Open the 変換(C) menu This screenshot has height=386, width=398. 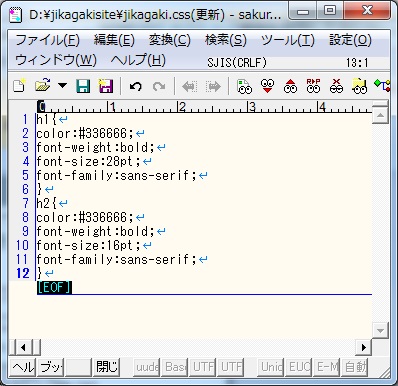(170, 40)
